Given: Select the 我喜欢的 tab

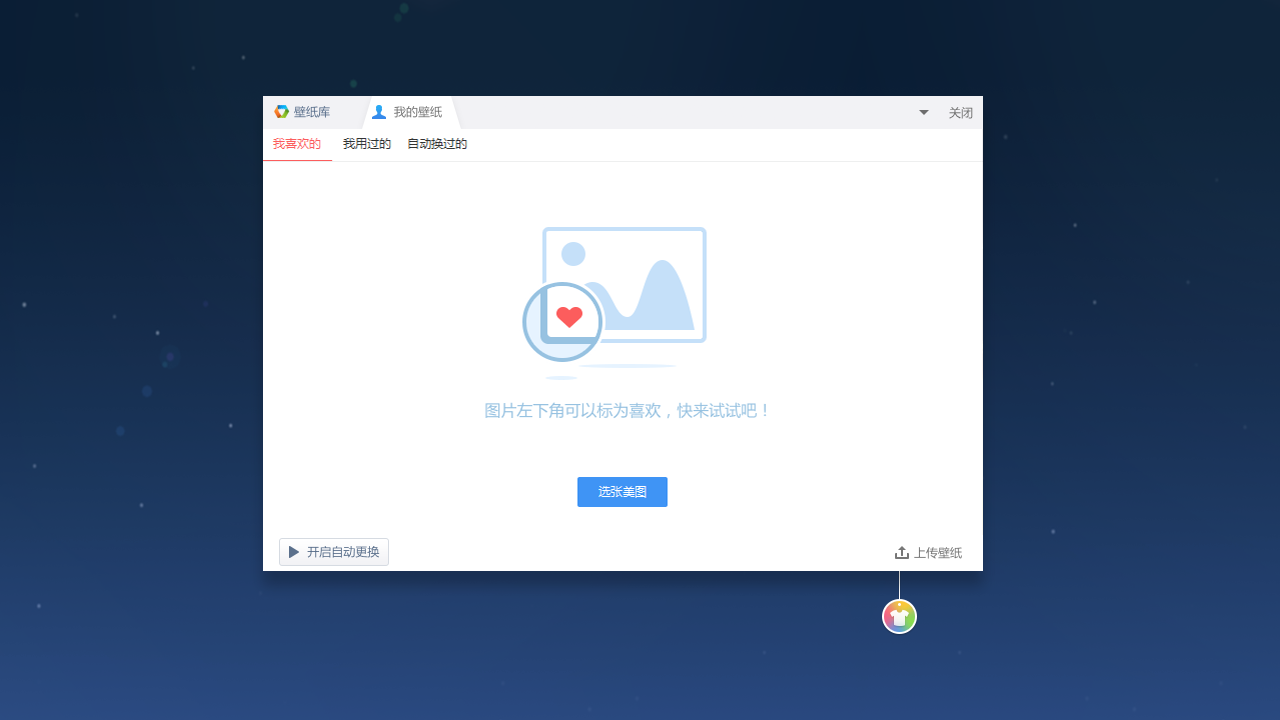Looking at the screenshot, I should [296, 143].
